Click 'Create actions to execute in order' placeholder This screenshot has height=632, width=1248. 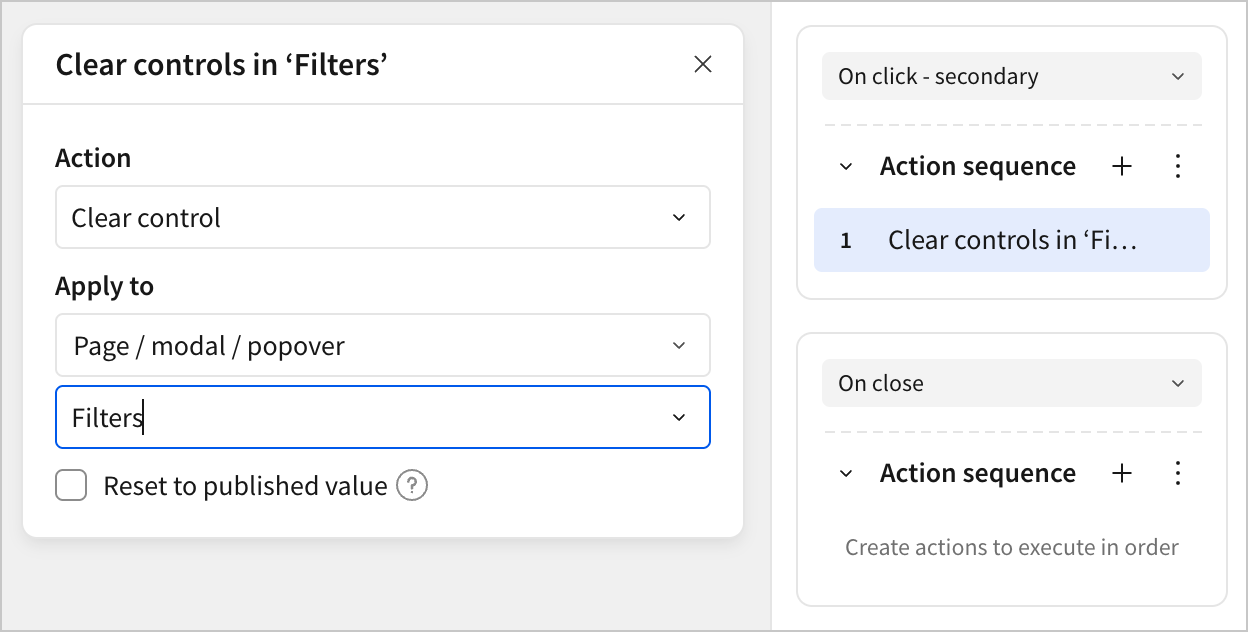(1011, 547)
